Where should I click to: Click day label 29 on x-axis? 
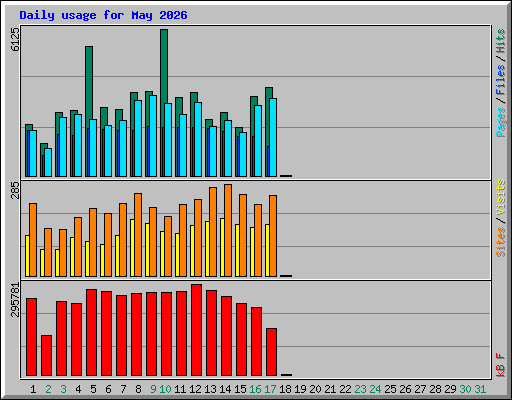click(450, 389)
